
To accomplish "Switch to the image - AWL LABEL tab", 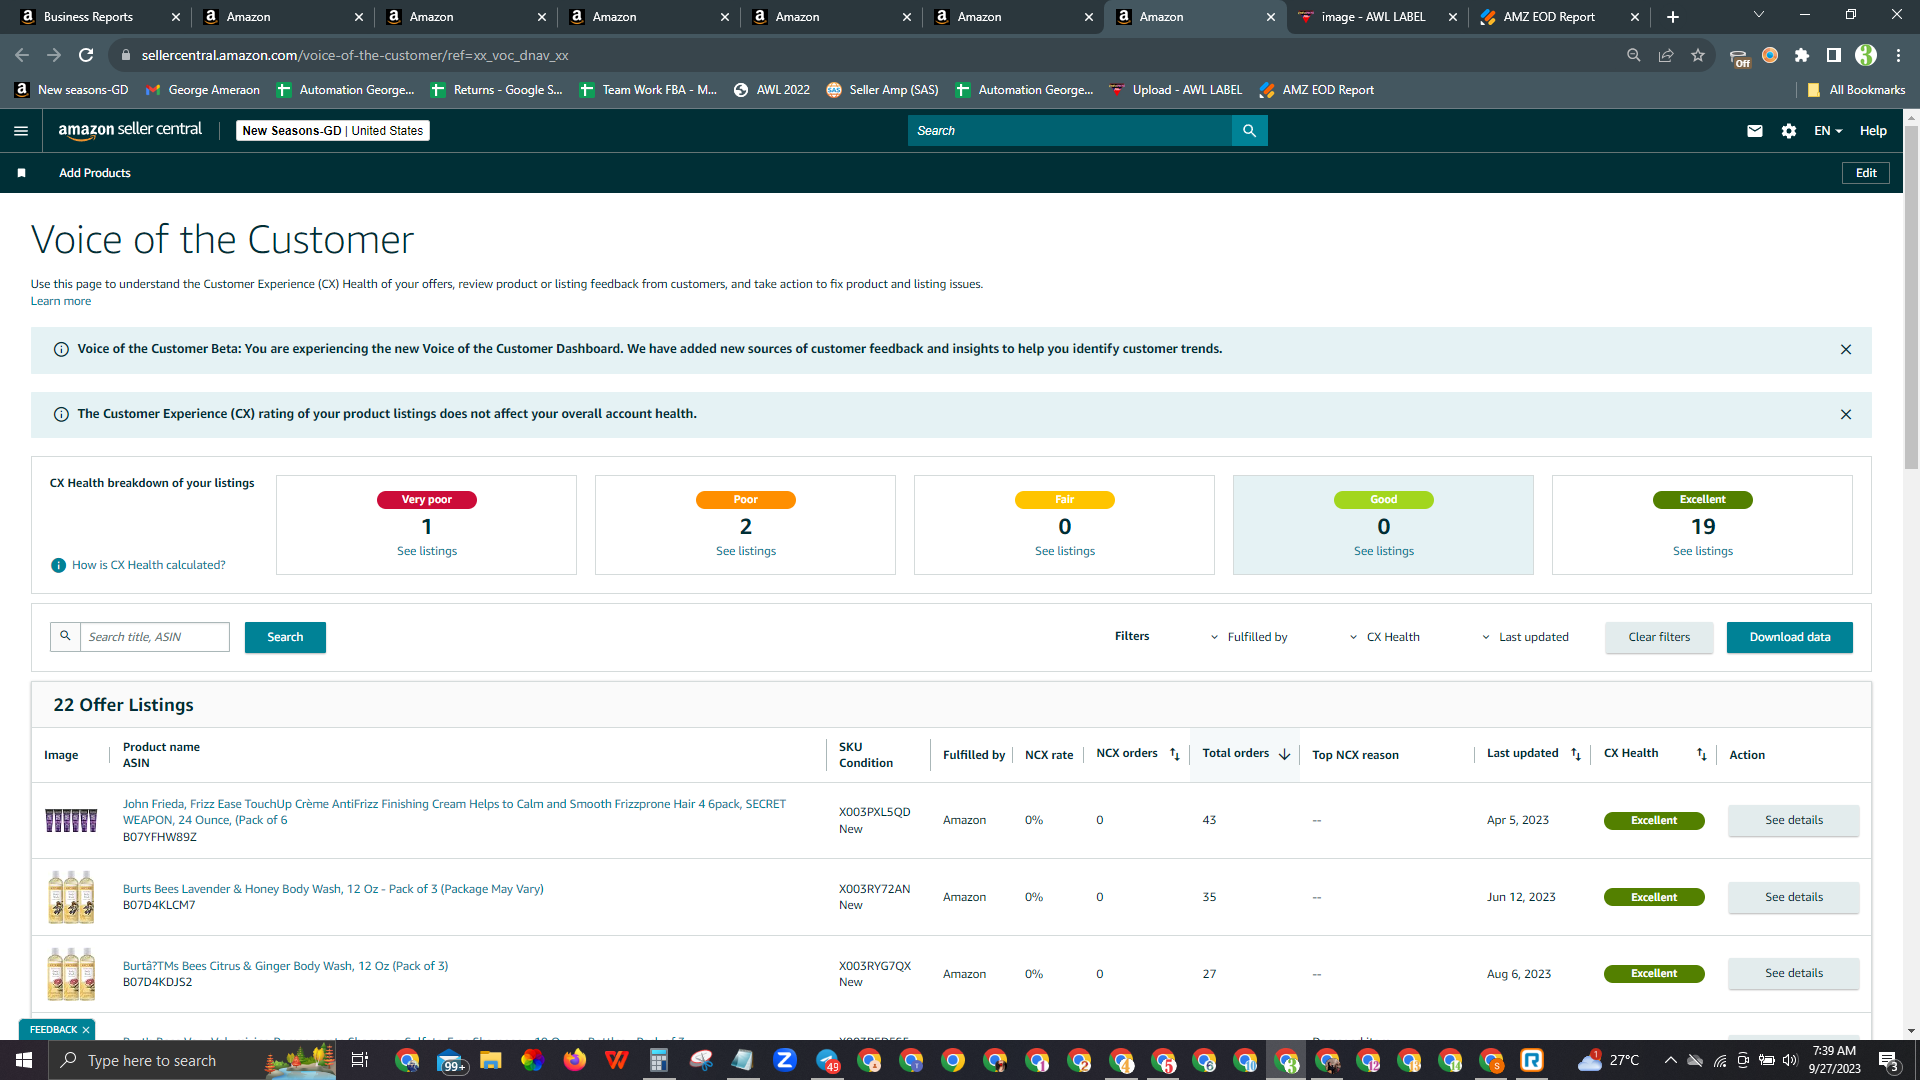I will [1377, 17].
